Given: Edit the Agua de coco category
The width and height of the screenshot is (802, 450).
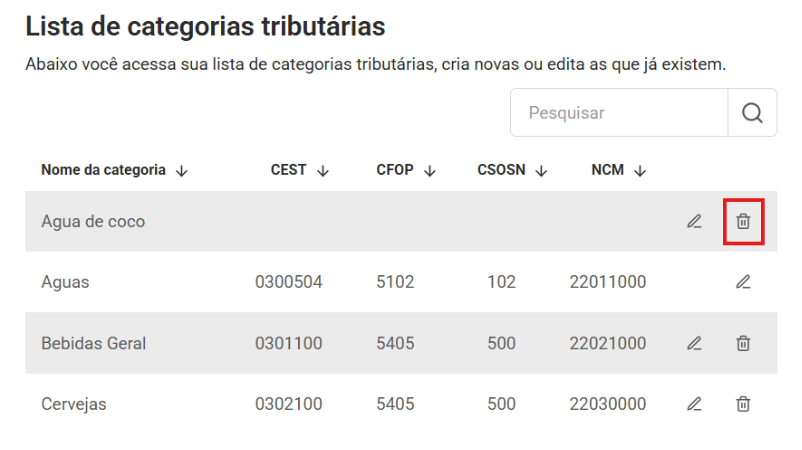Looking at the screenshot, I should (x=694, y=222).
